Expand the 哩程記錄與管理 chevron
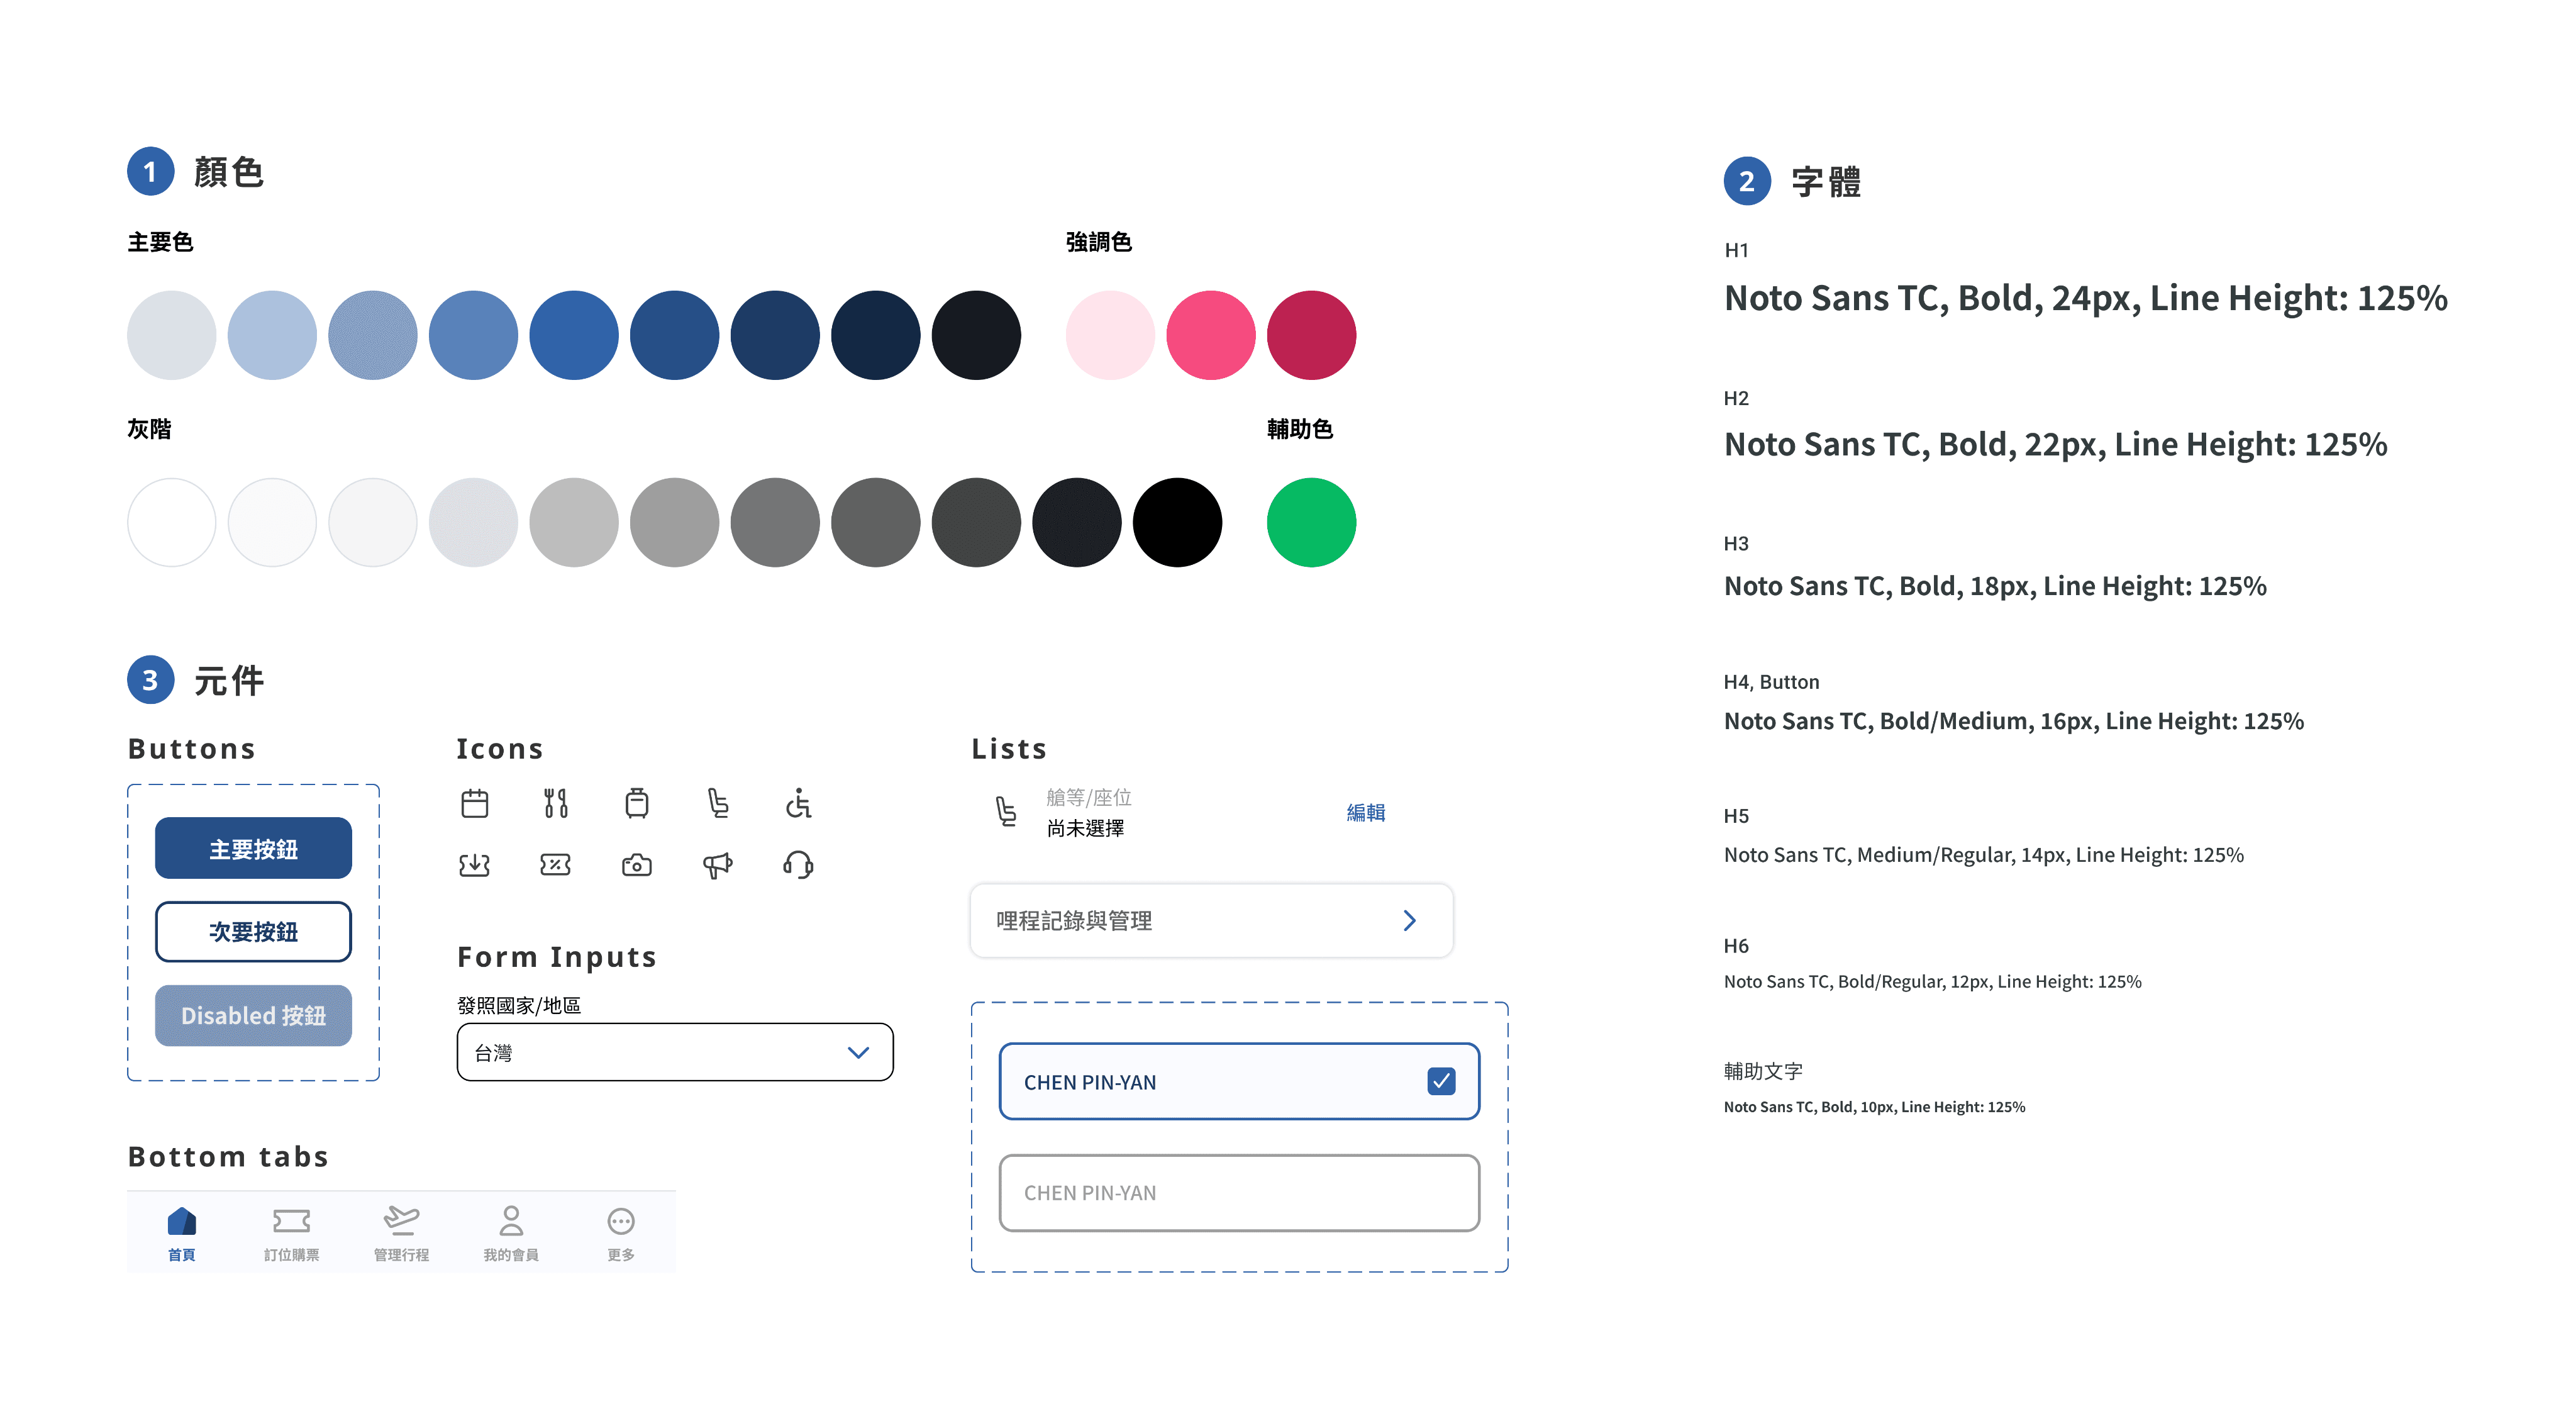 coord(1409,920)
